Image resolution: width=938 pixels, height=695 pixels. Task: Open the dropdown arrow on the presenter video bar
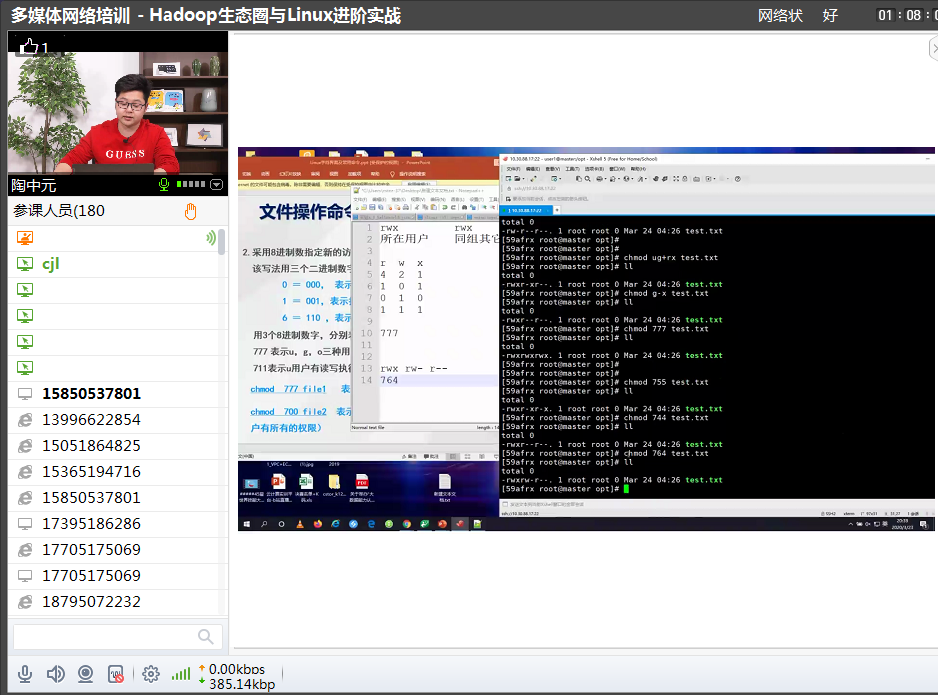pyautogui.click(x=216, y=185)
